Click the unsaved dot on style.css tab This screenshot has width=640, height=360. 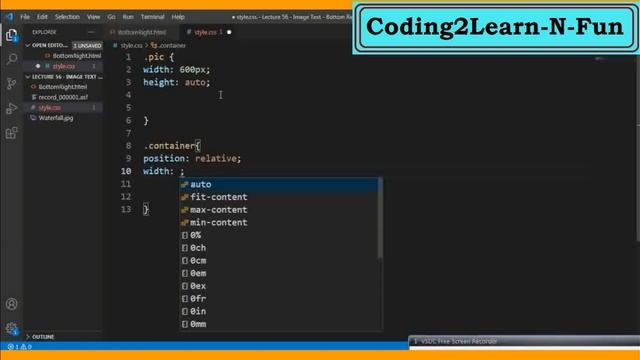pos(229,32)
